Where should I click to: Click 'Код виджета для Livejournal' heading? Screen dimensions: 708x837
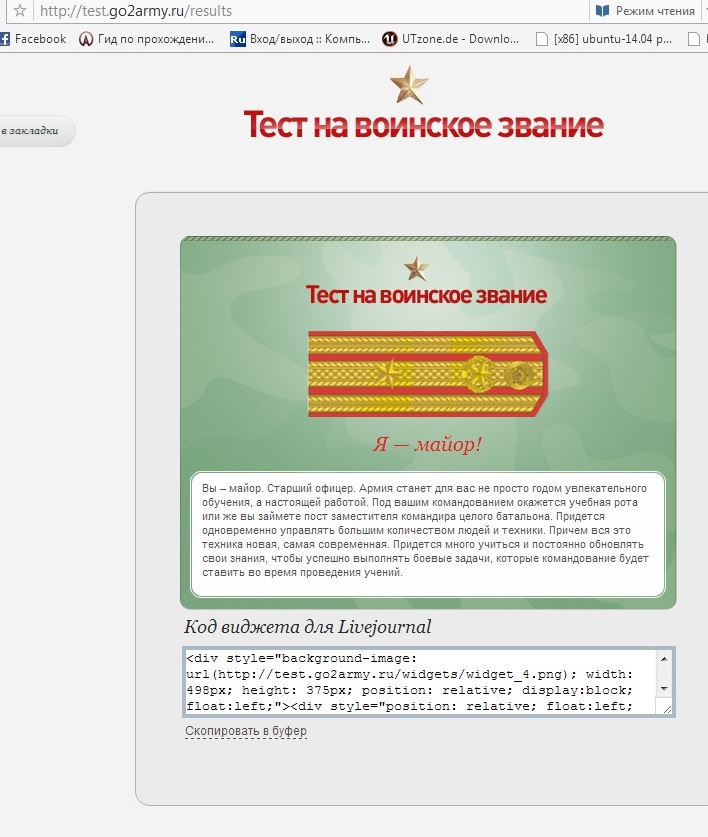click(308, 627)
